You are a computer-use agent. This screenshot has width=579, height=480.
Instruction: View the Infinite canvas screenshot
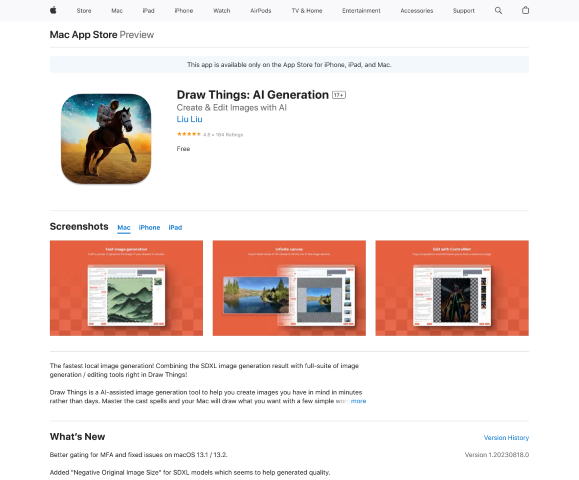pyautogui.click(x=289, y=288)
